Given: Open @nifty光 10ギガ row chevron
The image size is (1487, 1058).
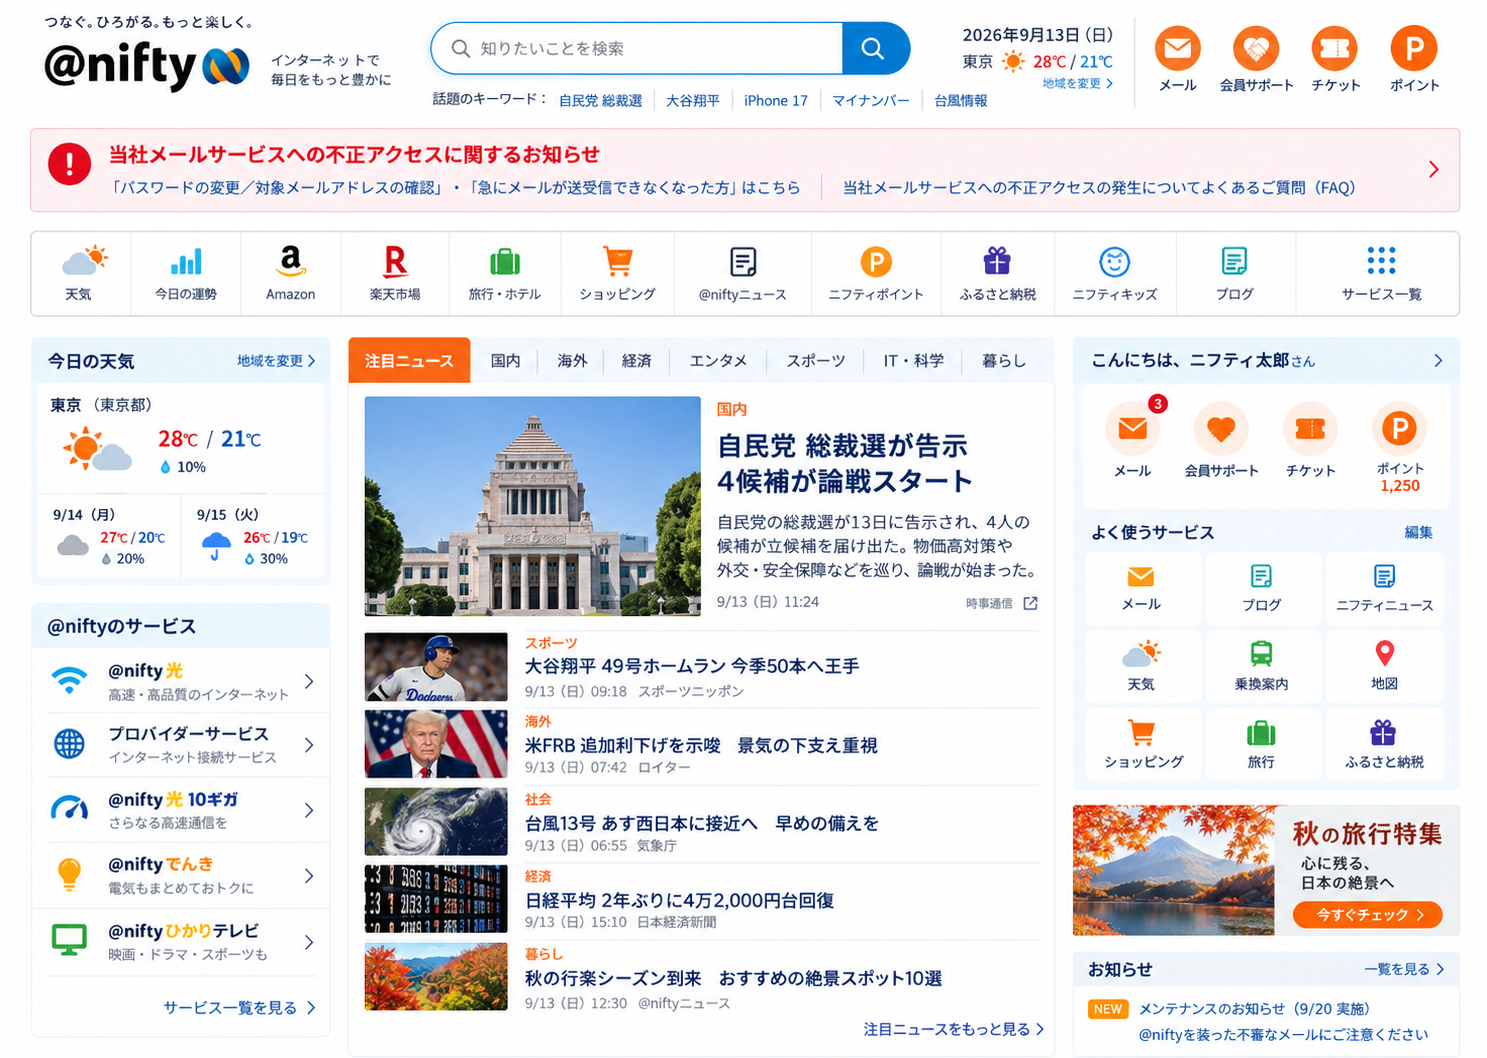Looking at the screenshot, I should tap(309, 810).
